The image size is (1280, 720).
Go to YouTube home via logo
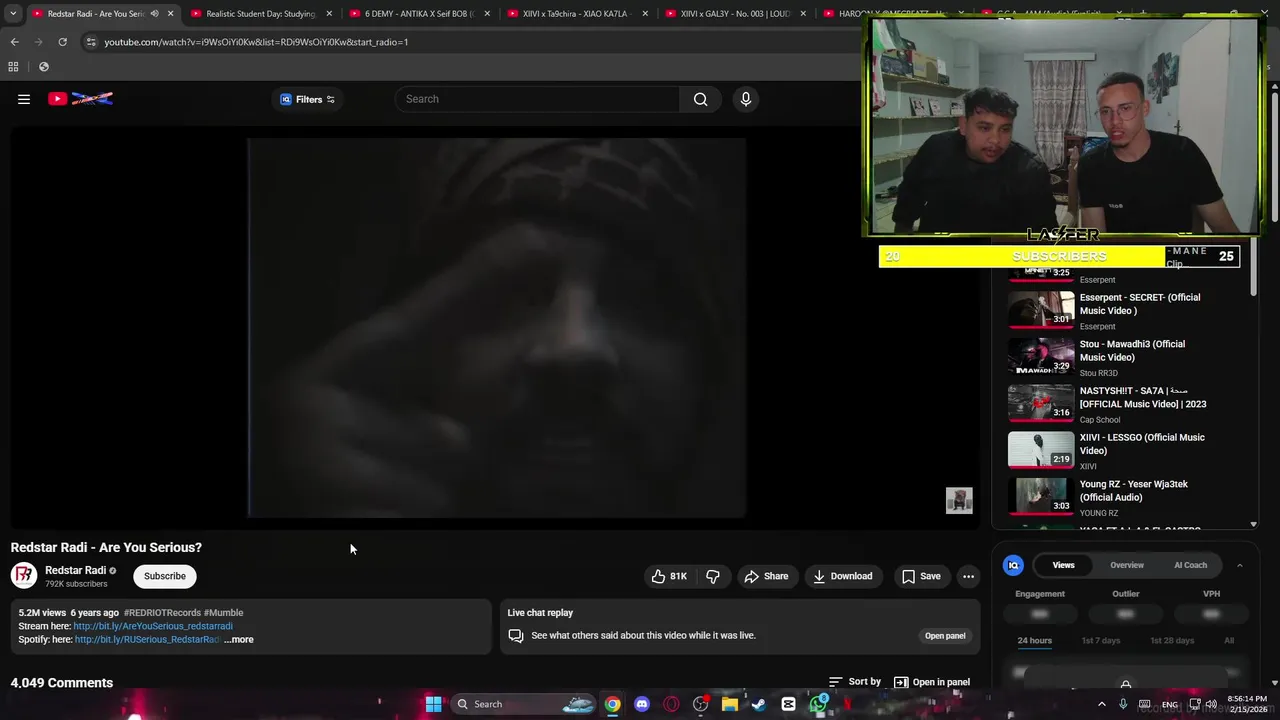click(x=80, y=99)
